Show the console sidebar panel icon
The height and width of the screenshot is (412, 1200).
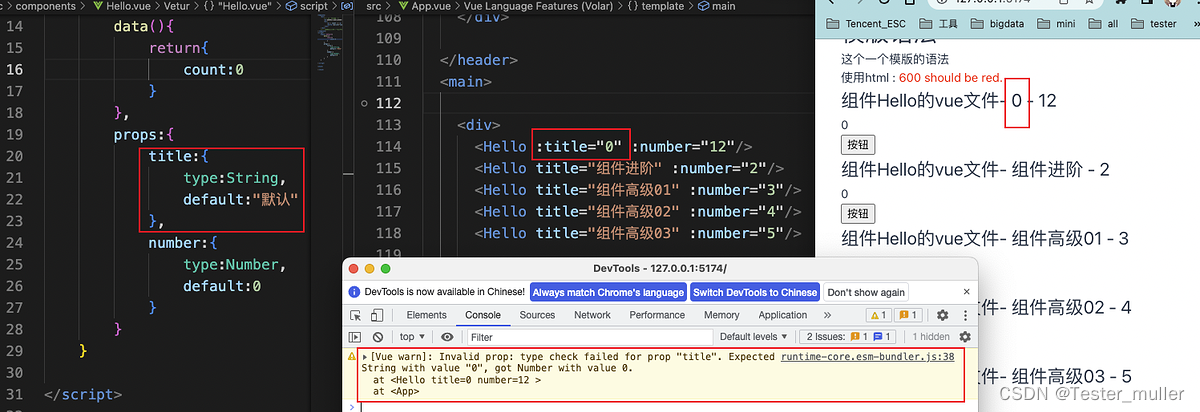pos(355,337)
